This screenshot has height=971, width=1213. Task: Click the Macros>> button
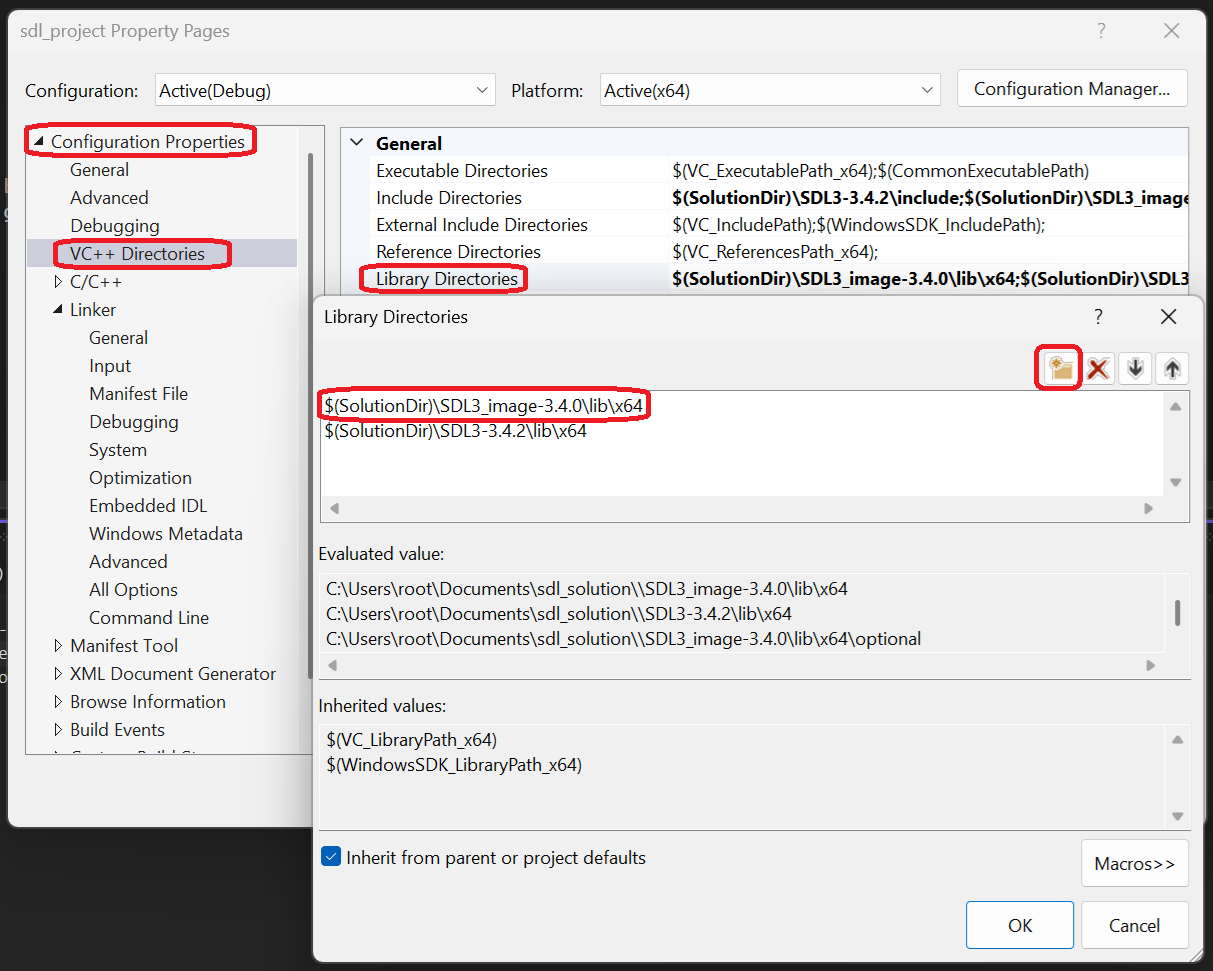click(1134, 862)
